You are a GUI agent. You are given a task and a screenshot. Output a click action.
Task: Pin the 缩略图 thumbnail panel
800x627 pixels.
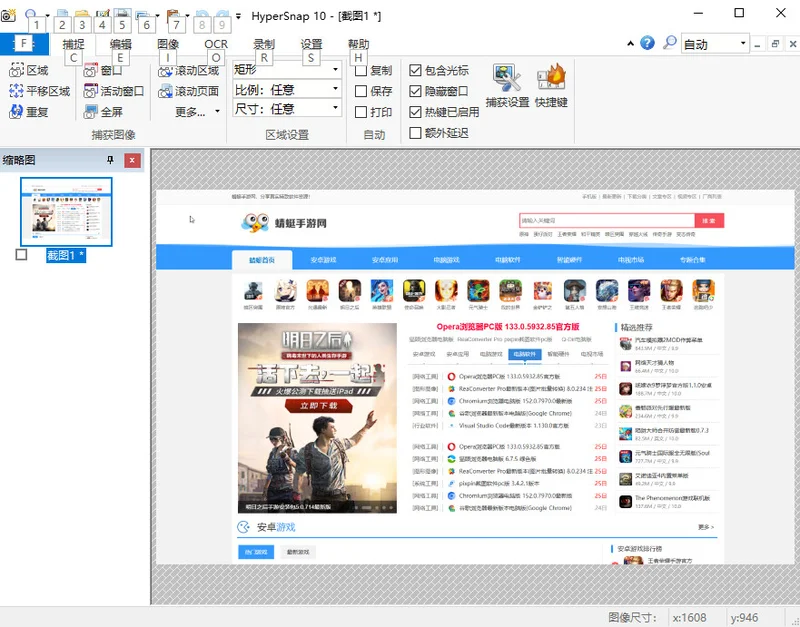coord(110,160)
